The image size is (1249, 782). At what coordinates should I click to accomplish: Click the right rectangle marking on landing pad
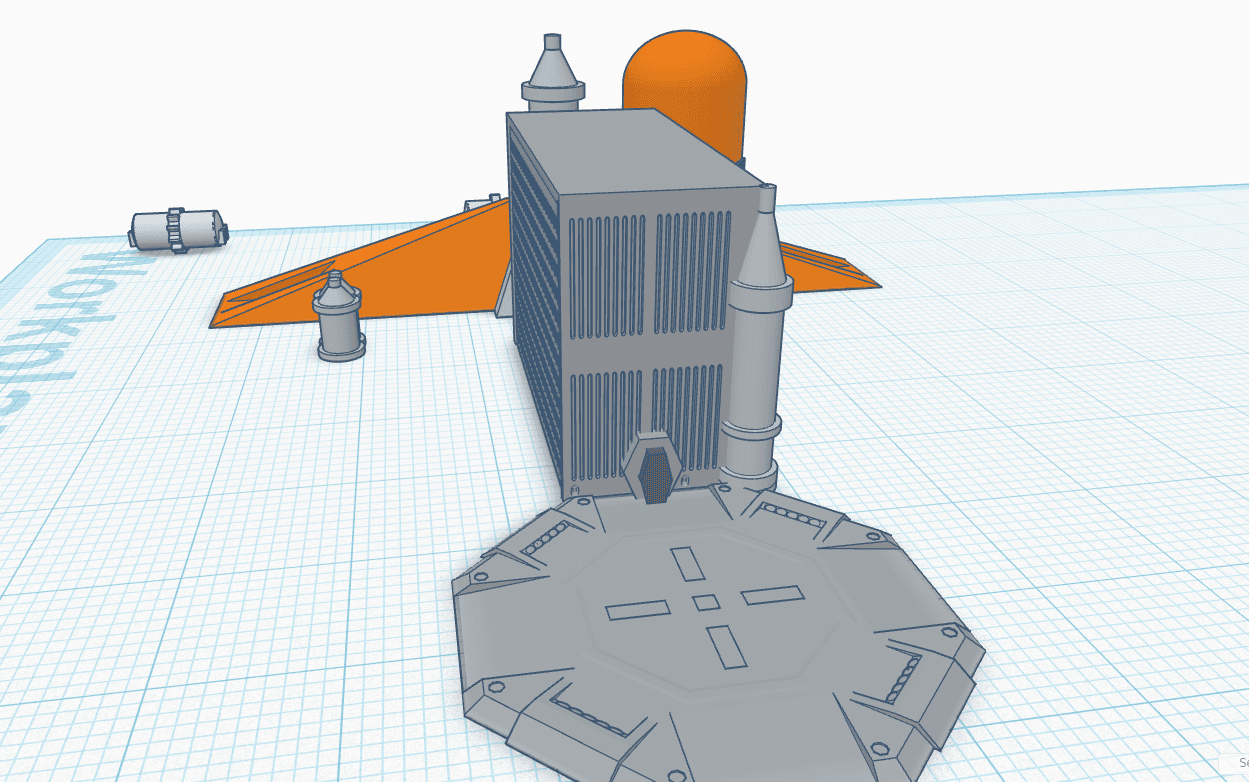[x=772, y=595]
